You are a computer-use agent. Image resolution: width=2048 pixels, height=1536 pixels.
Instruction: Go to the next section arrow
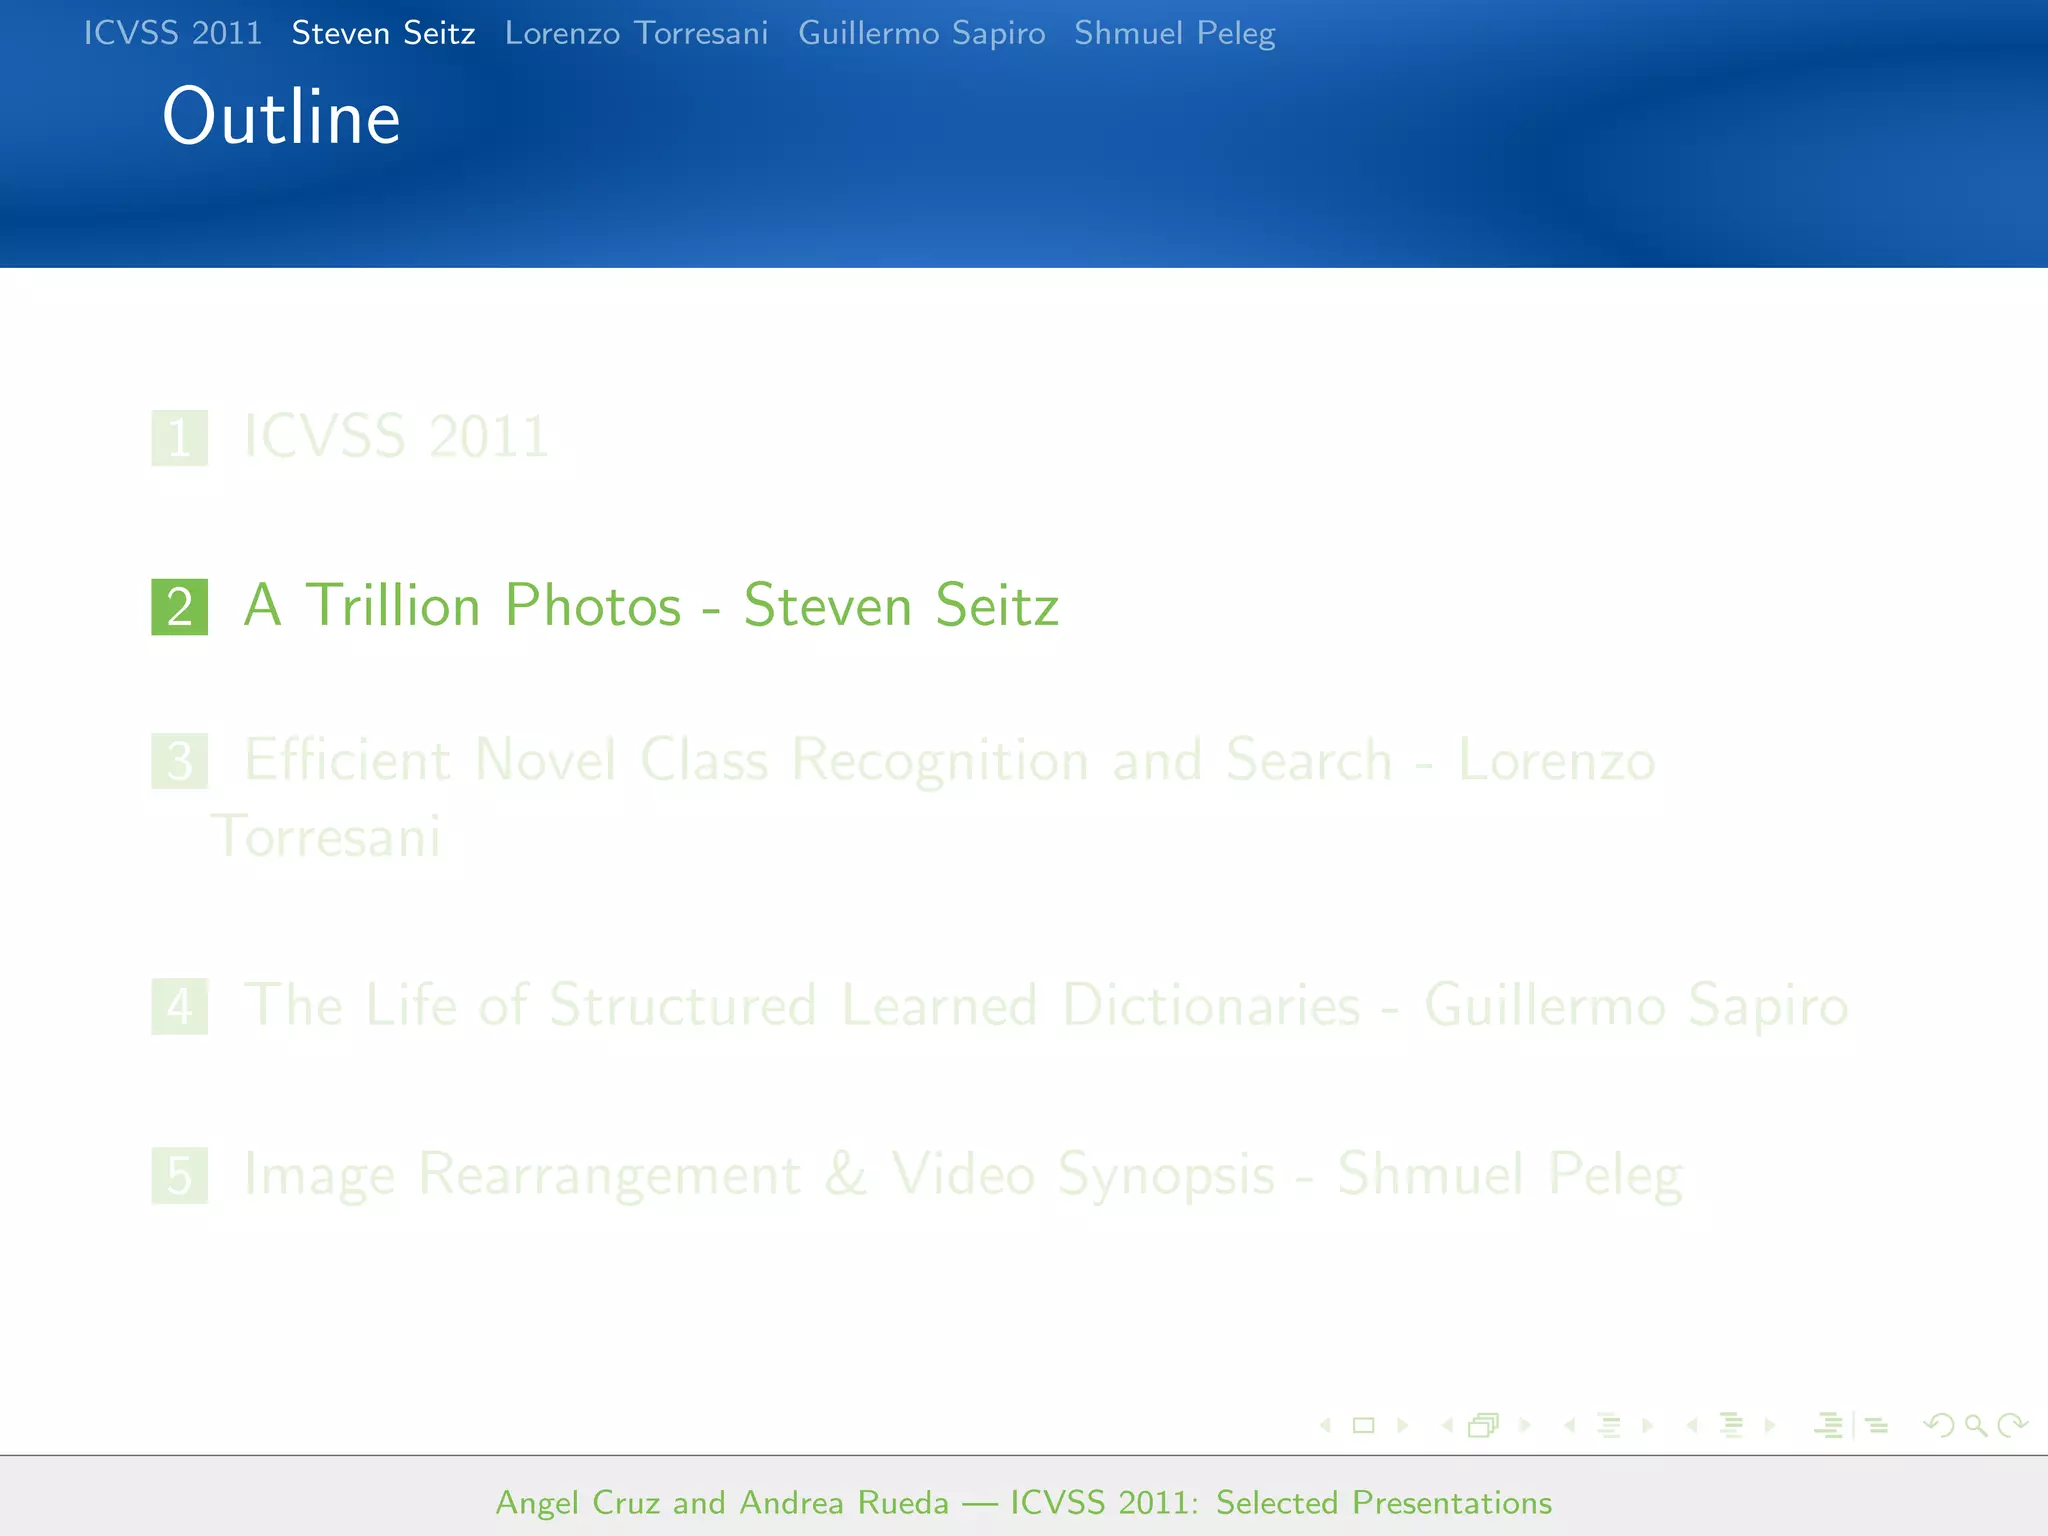click(1769, 1426)
